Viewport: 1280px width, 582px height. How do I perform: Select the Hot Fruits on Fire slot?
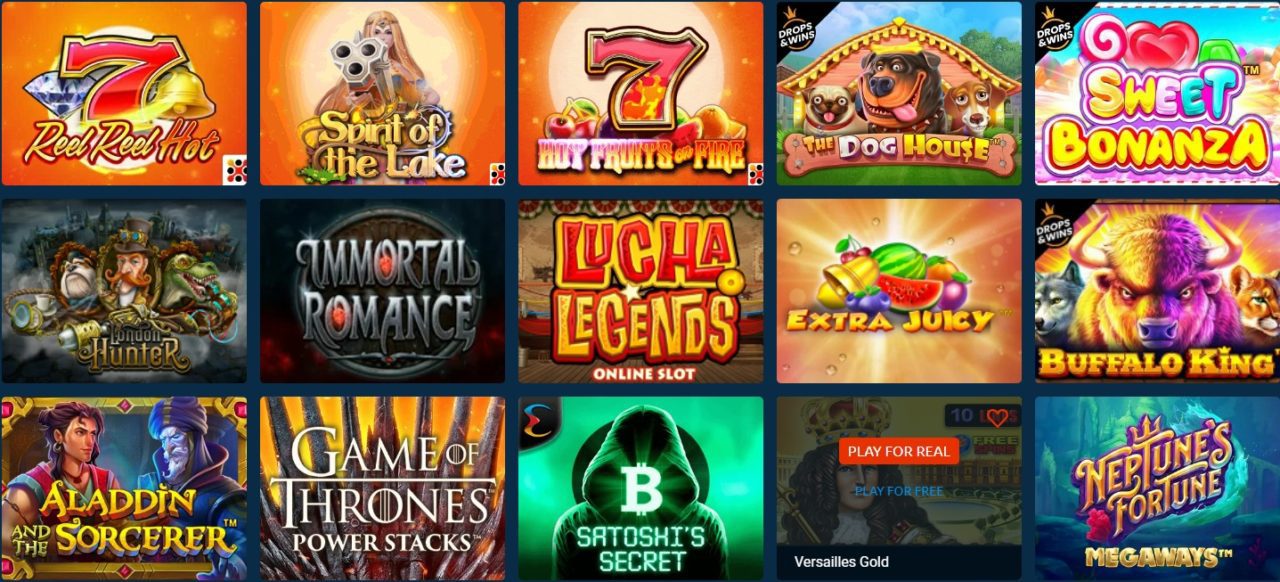point(641,93)
